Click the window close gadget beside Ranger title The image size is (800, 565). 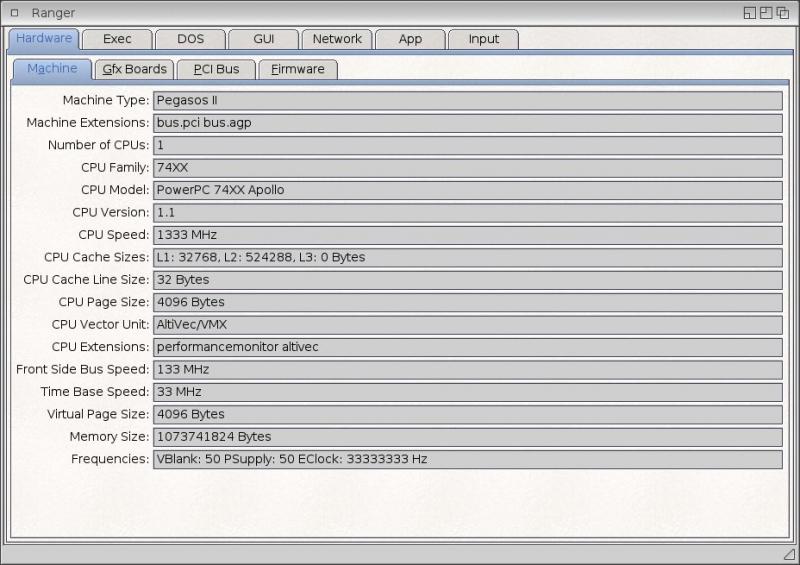click(x=14, y=13)
